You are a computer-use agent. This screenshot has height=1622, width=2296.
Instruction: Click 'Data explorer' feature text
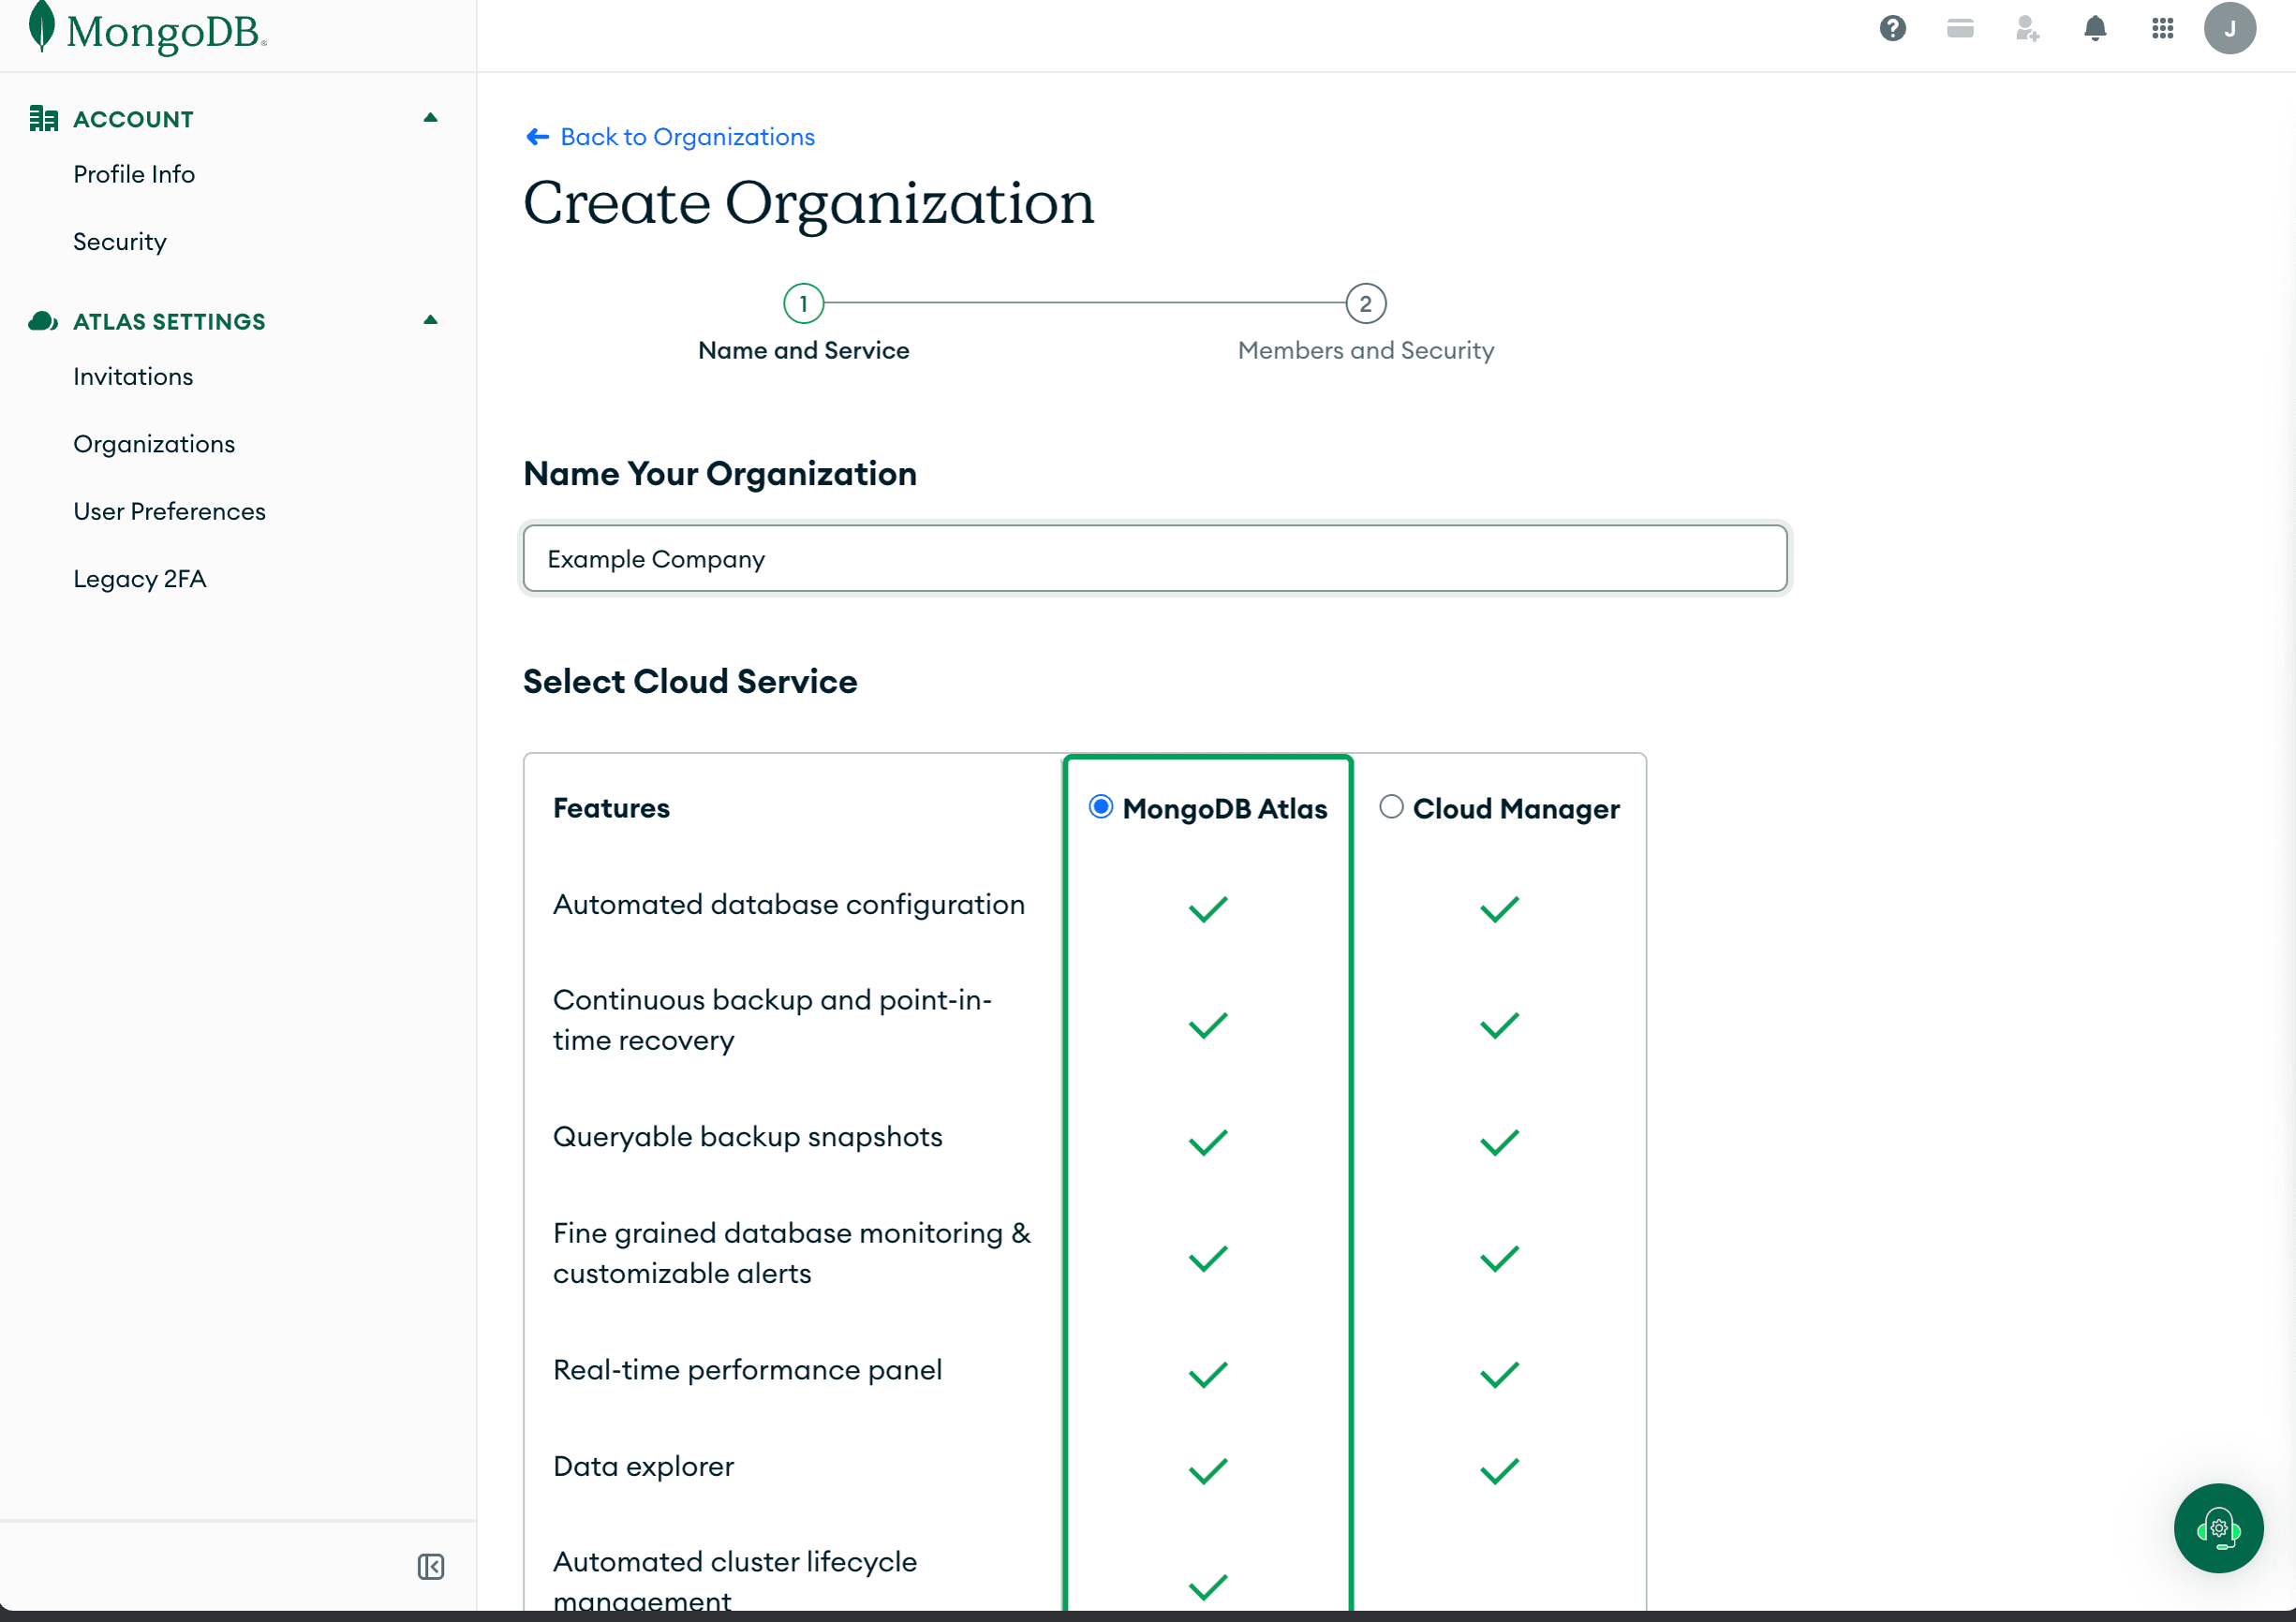[644, 1467]
